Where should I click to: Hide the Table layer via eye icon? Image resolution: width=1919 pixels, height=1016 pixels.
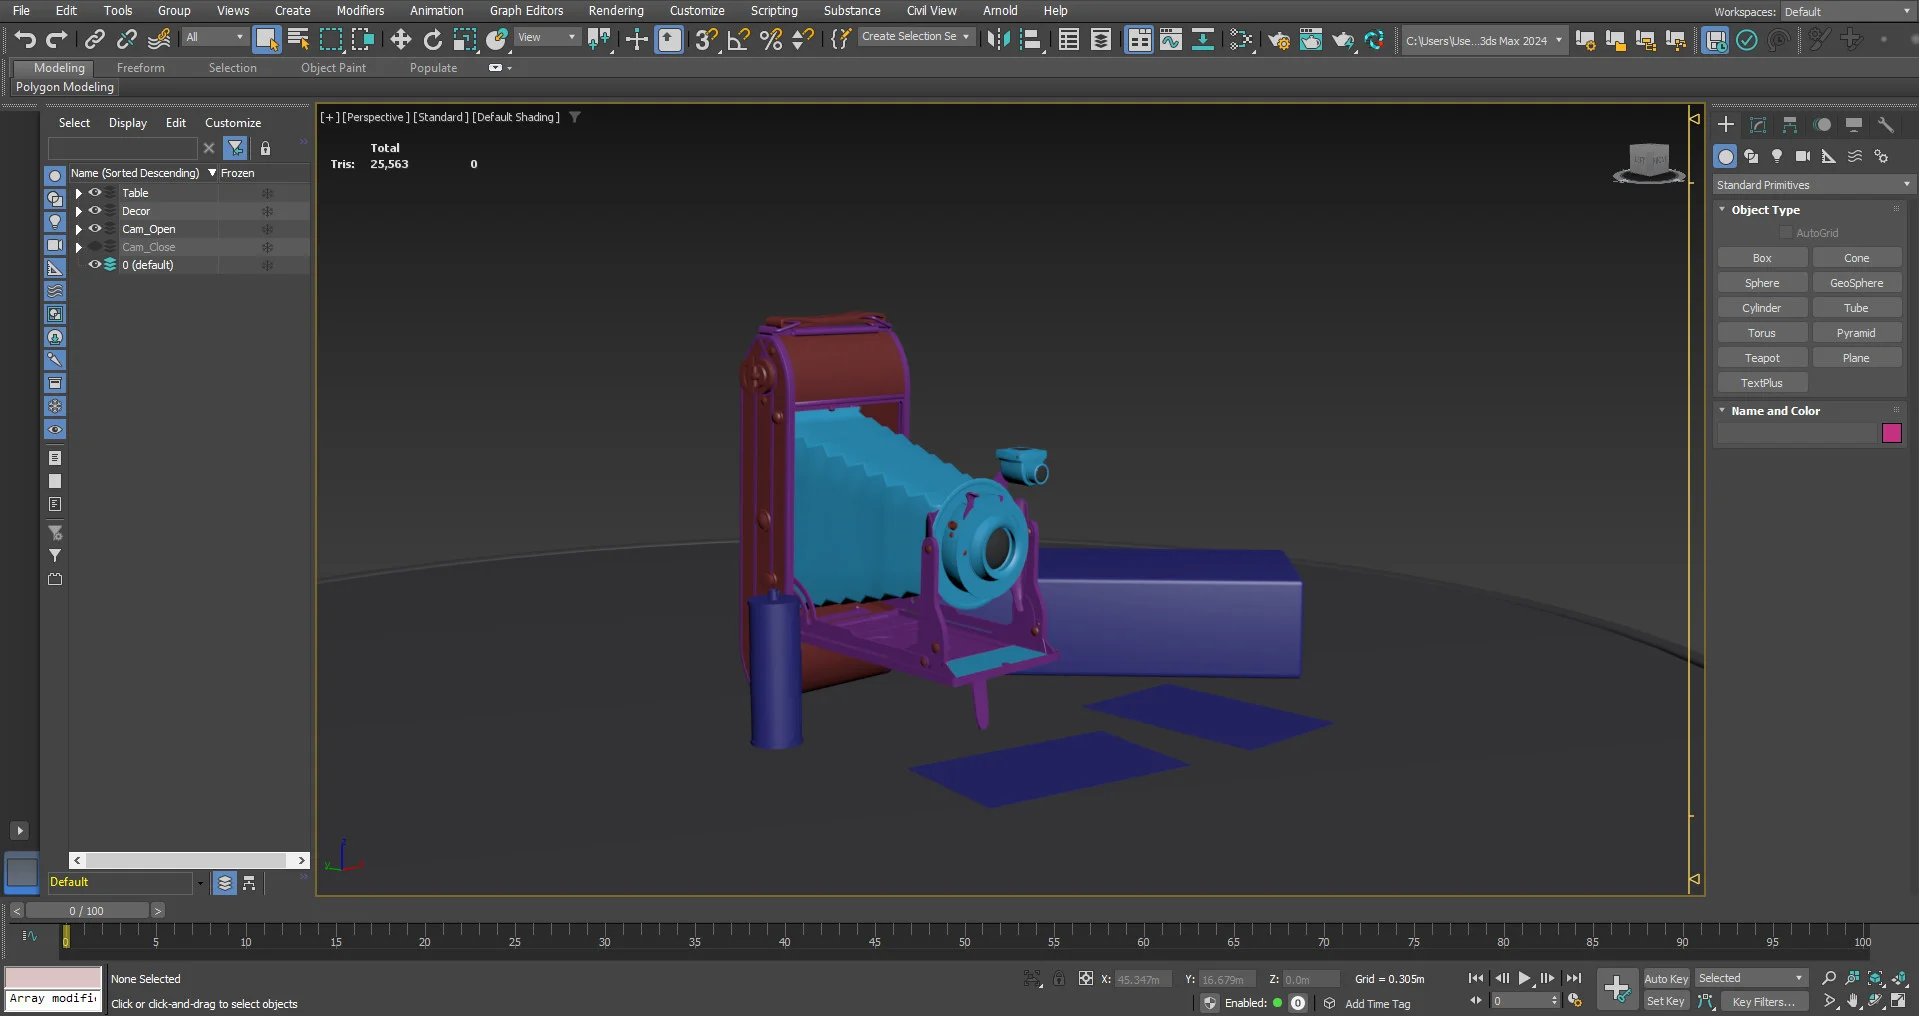click(95, 193)
